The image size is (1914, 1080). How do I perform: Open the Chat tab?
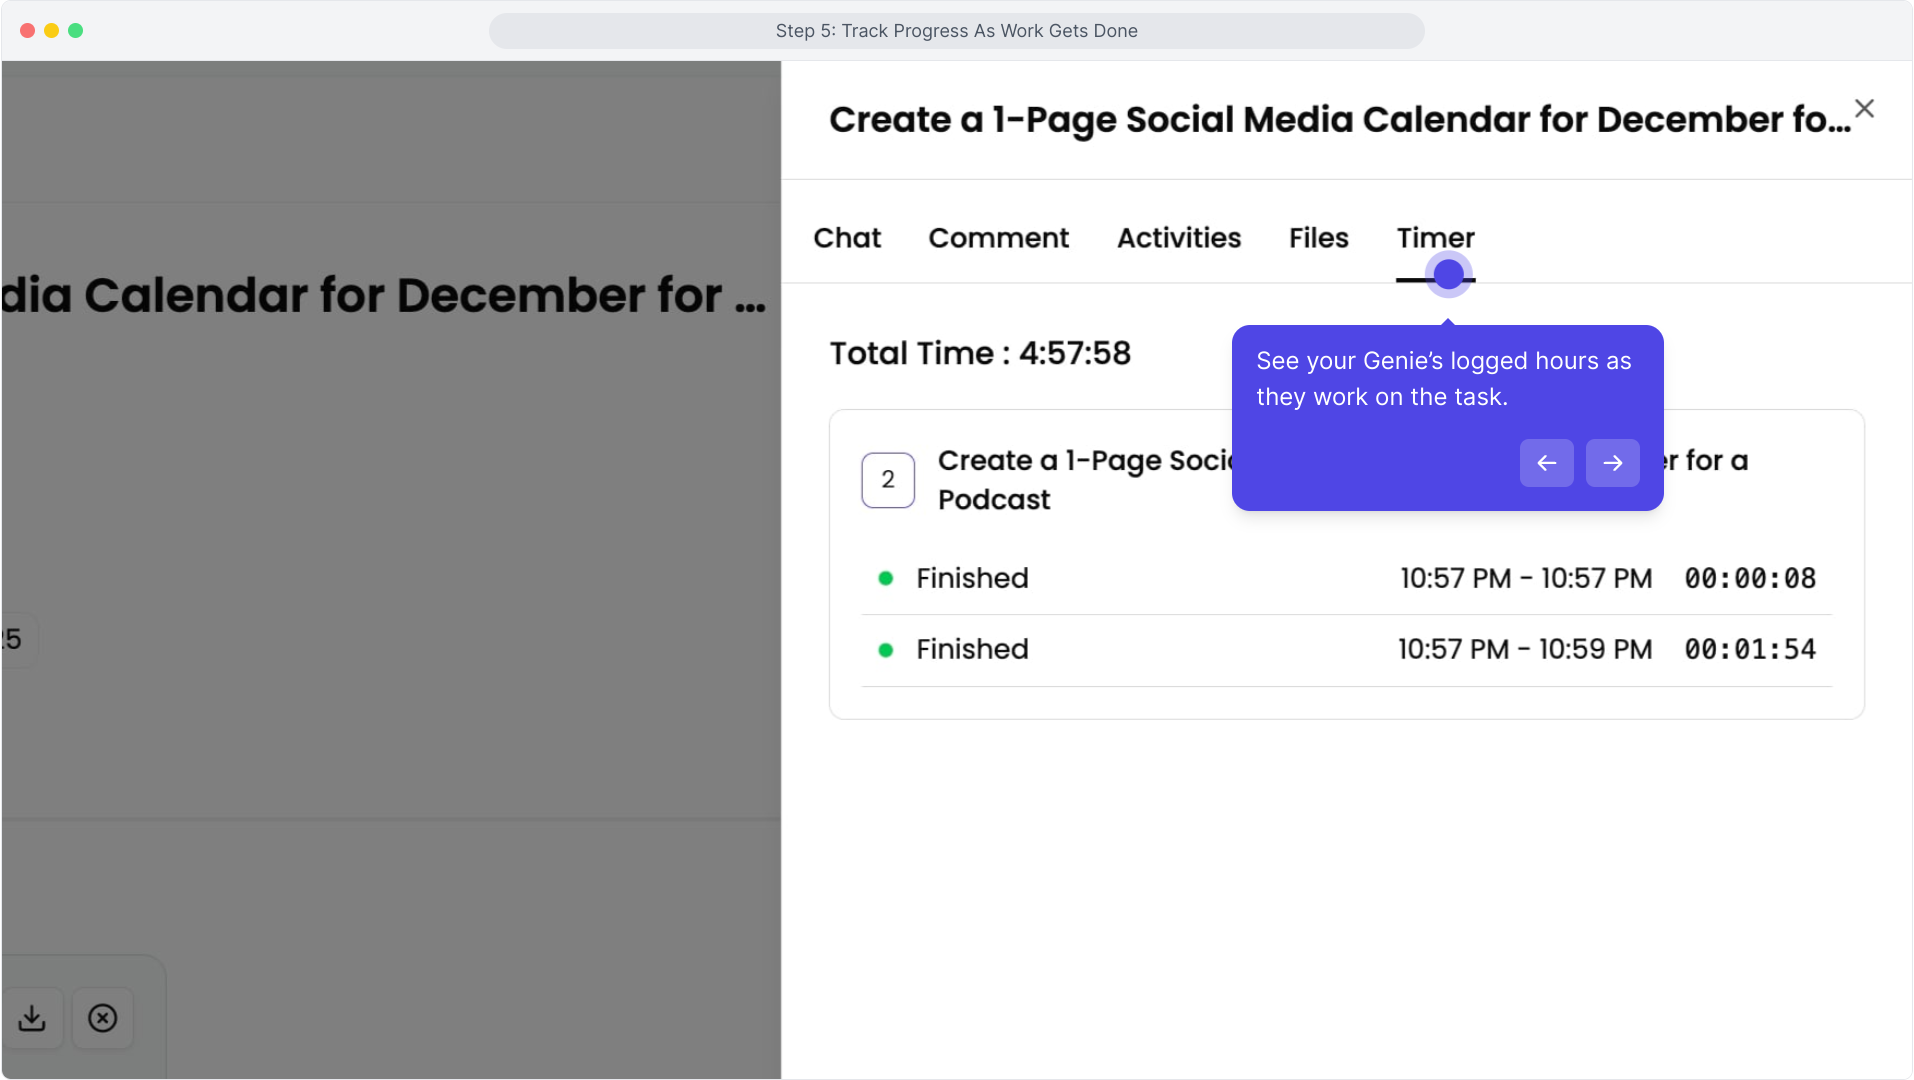click(x=847, y=238)
